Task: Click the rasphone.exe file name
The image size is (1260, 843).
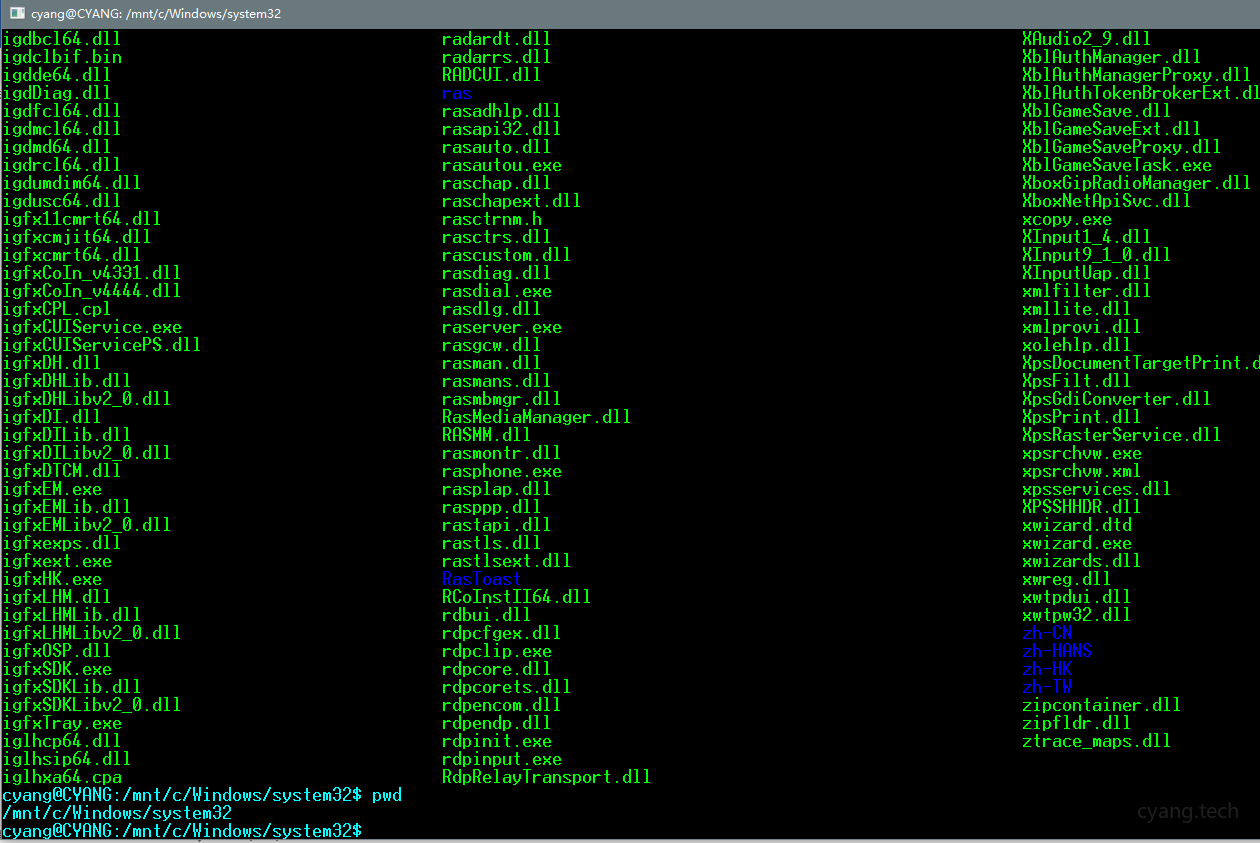Action: (501, 471)
